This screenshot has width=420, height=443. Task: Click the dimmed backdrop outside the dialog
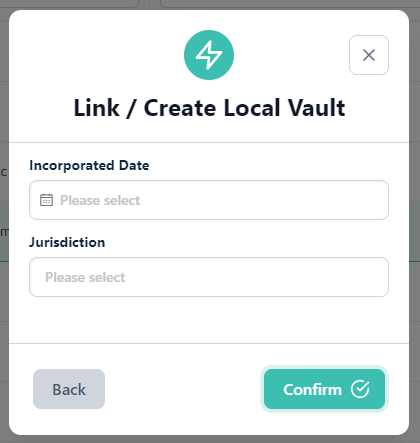tap(414, 233)
